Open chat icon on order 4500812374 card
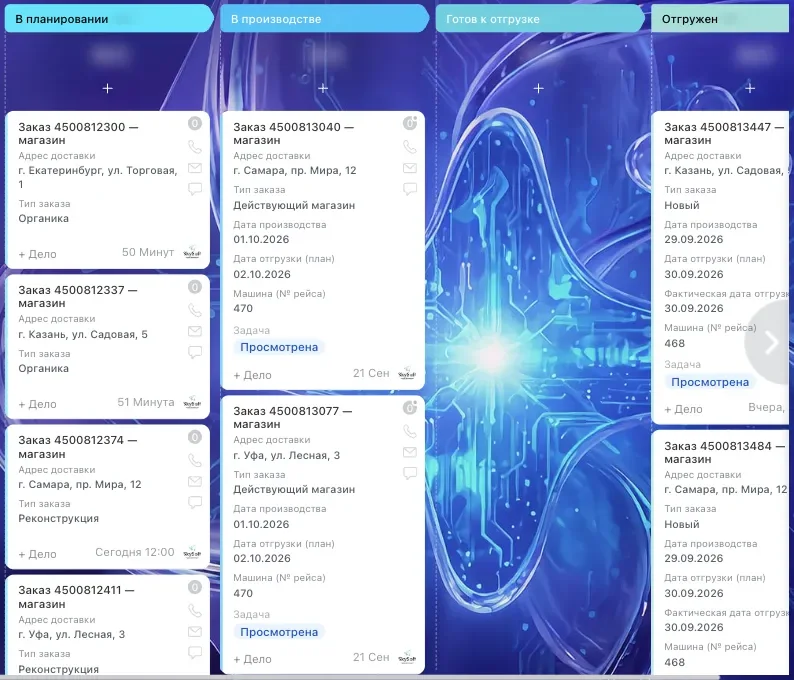The image size is (794, 680). pos(195,502)
